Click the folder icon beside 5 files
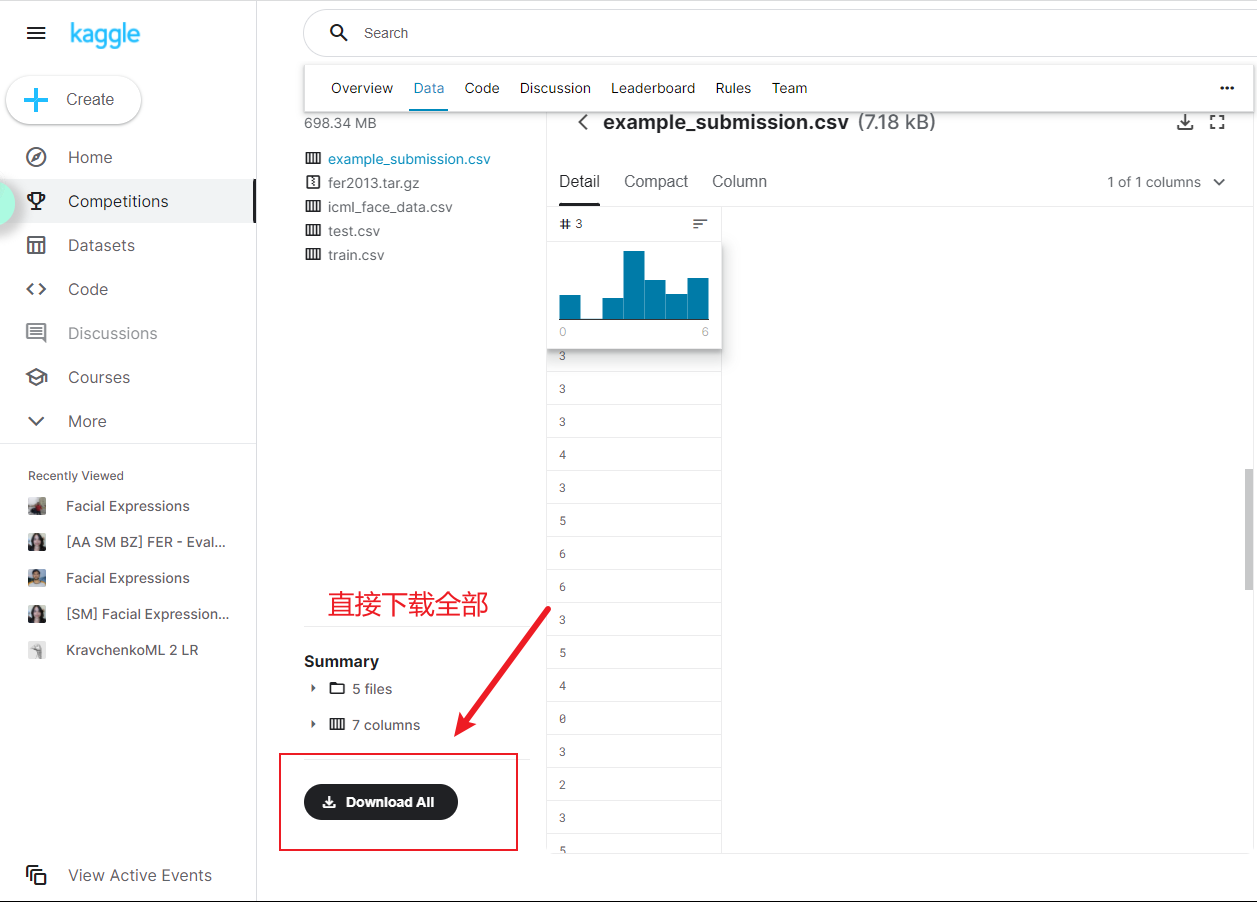Image resolution: width=1257 pixels, height=902 pixels. coord(337,688)
